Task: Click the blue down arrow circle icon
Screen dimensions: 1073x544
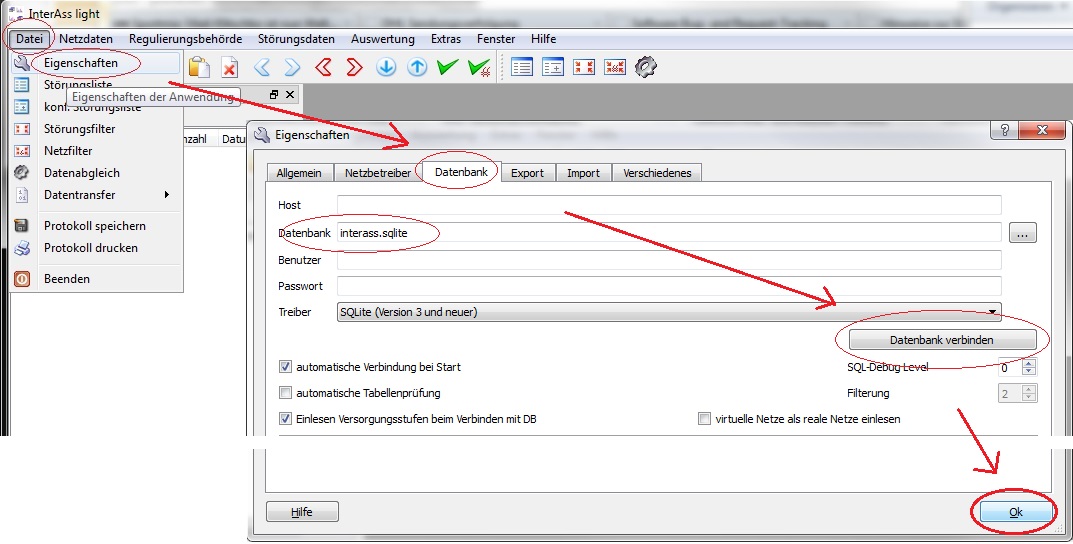Action: coord(386,67)
